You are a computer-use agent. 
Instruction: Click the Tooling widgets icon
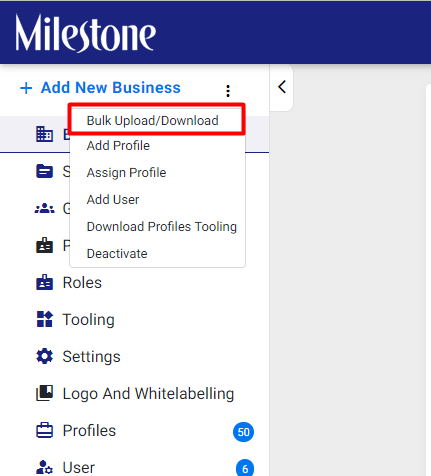click(x=44, y=319)
